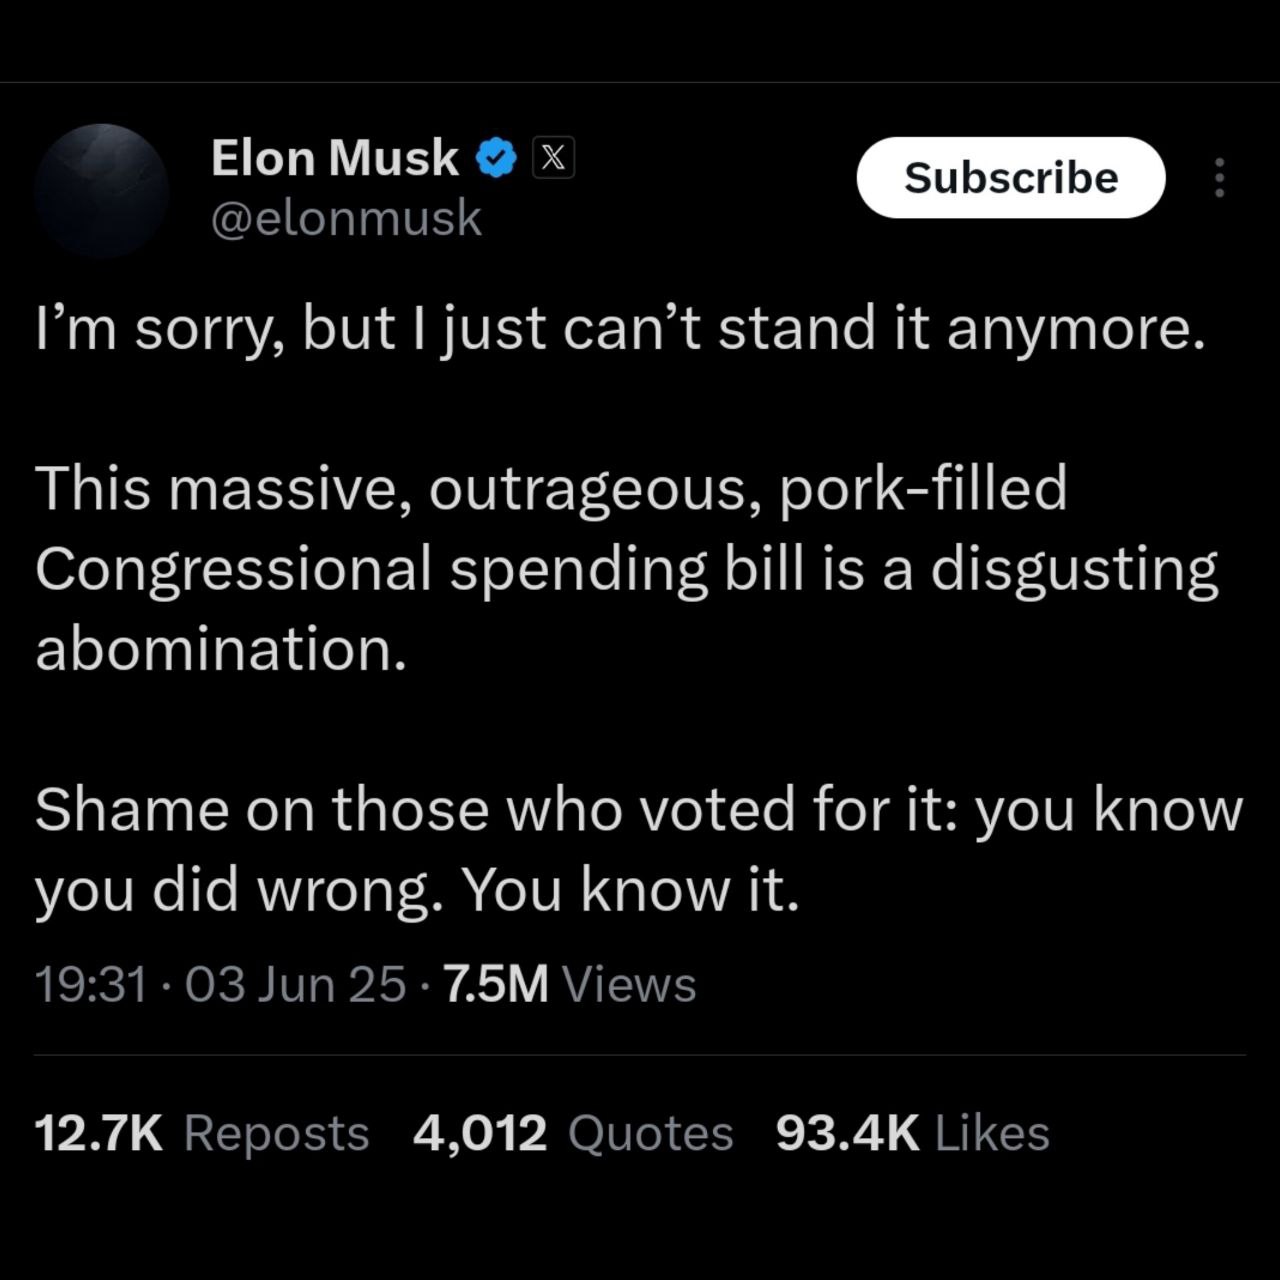Click the @elonmusk handle
Viewport: 1280px width, 1280px height.
pos(346,218)
